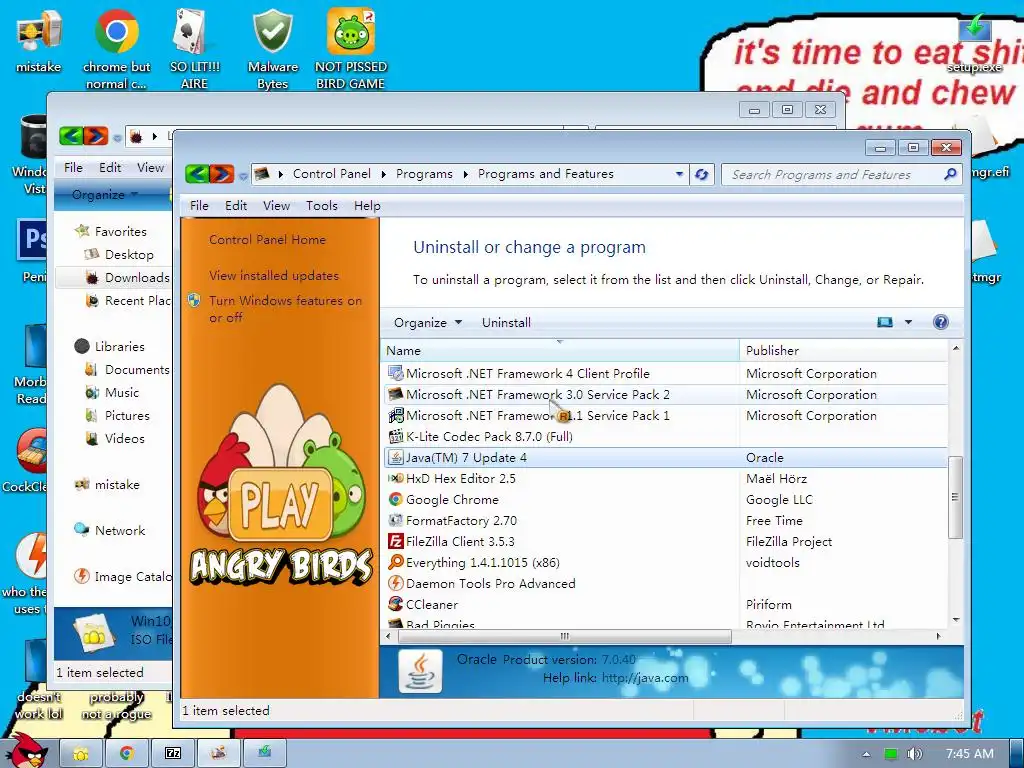Click the Angry Birds start button on the taskbar
The width and height of the screenshot is (1024, 768).
point(25,751)
